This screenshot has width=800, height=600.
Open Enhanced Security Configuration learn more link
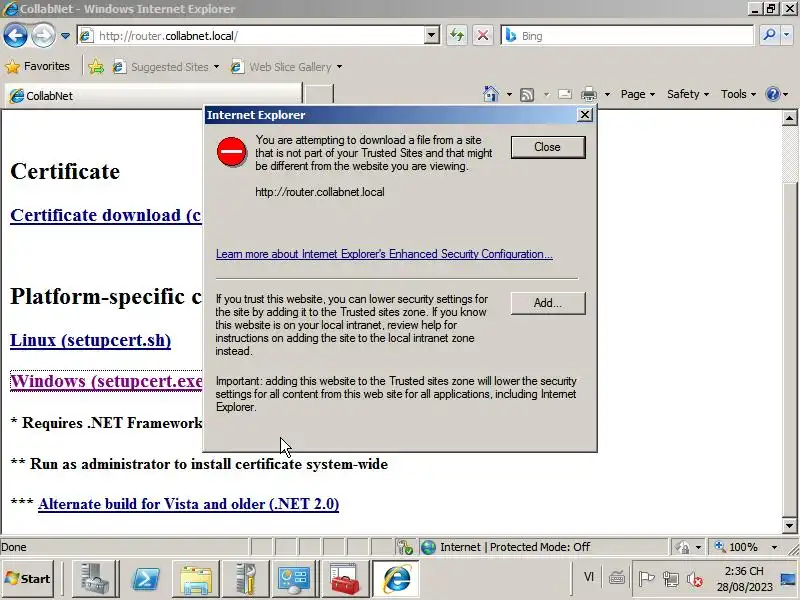point(384,254)
